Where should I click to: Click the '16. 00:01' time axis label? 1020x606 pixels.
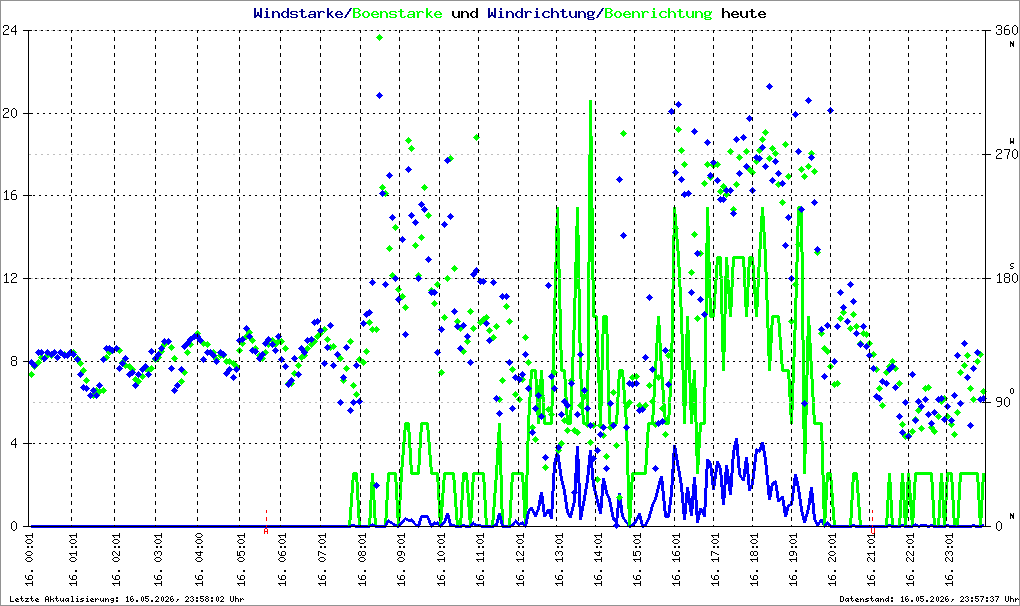coord(30,560)
